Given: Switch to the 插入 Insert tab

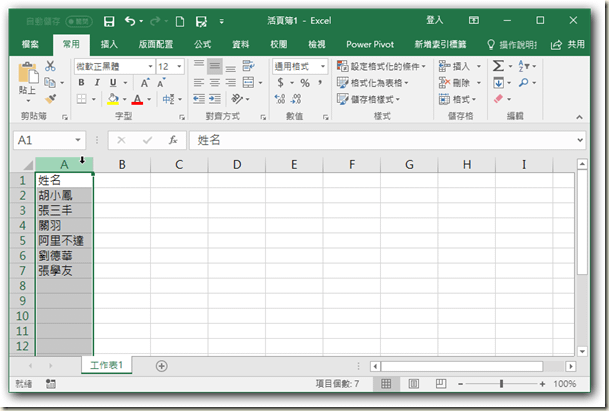Looking at the screenshot, I should (110, 45).
